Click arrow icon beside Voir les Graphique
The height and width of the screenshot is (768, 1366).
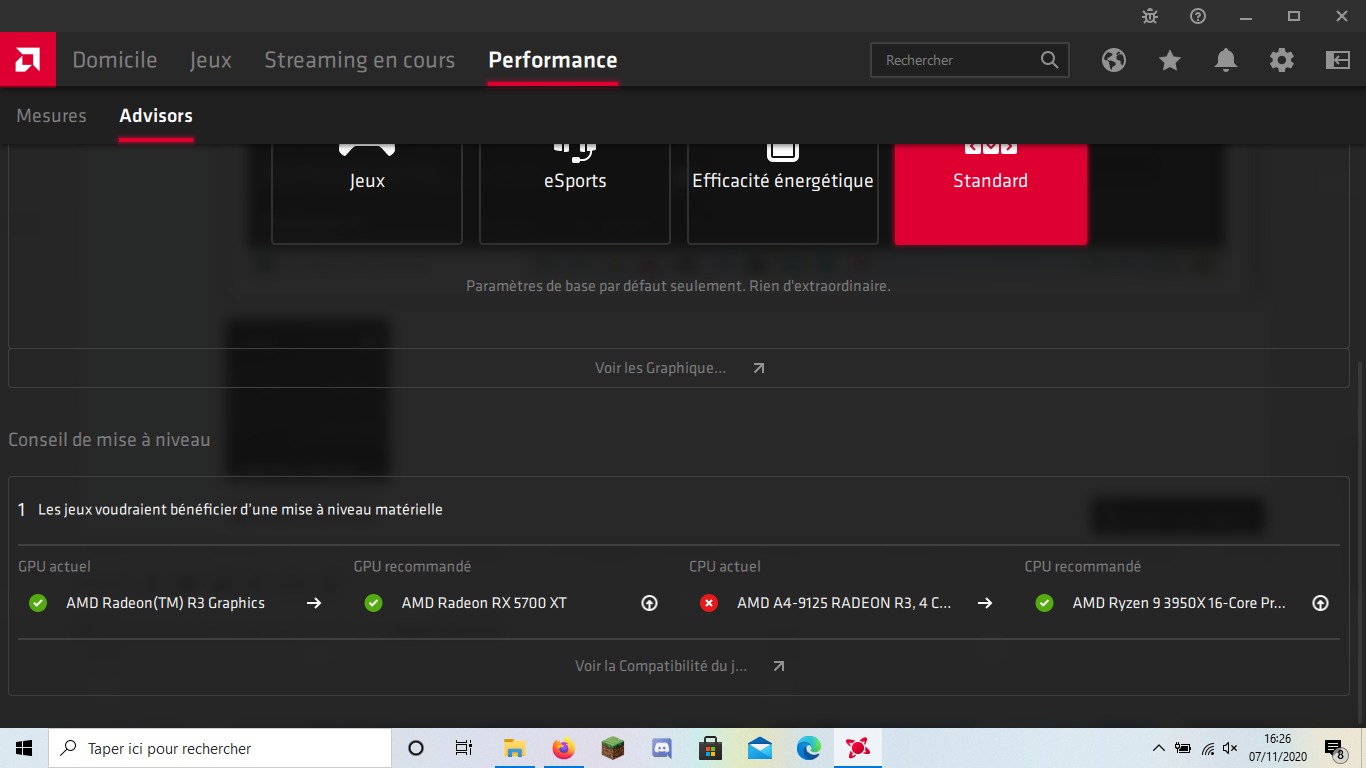pos(759,368)
